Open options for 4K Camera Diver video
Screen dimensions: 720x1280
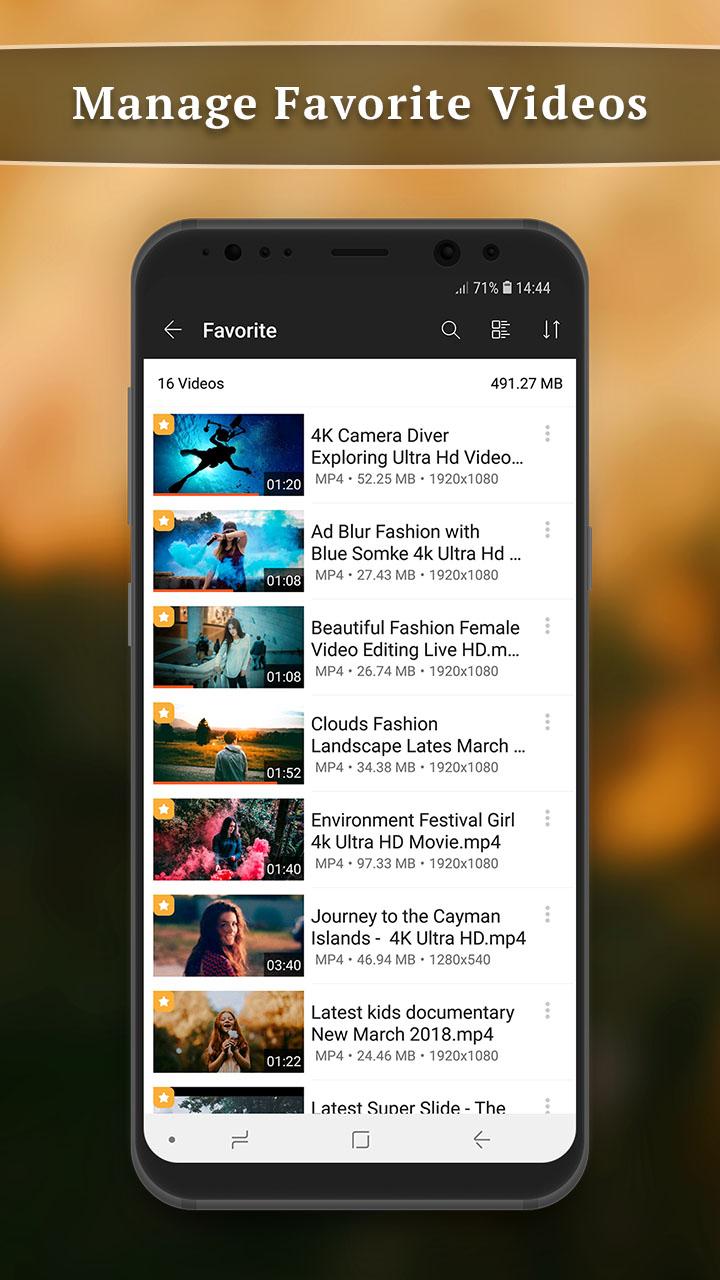pyautogui.click(x=547, y=433)
